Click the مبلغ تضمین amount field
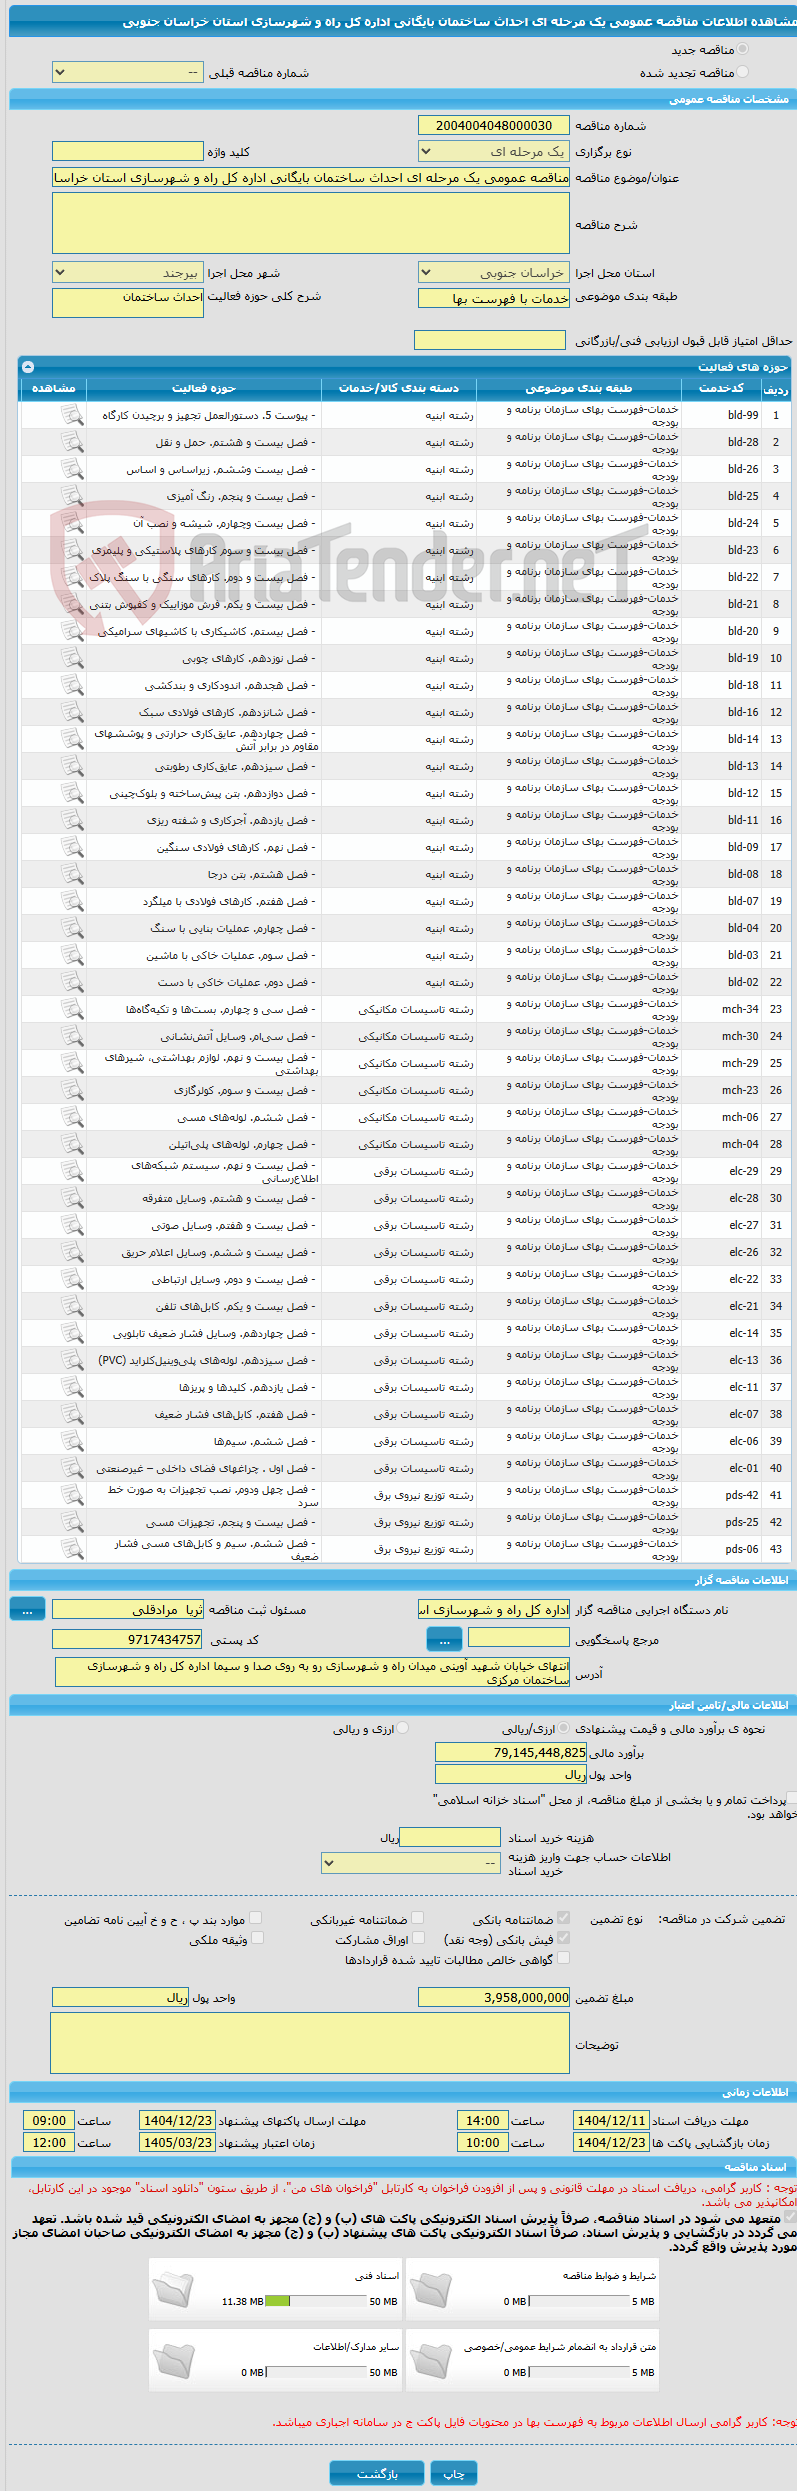Screen dimensions: 797x2491 (494, 1997)
